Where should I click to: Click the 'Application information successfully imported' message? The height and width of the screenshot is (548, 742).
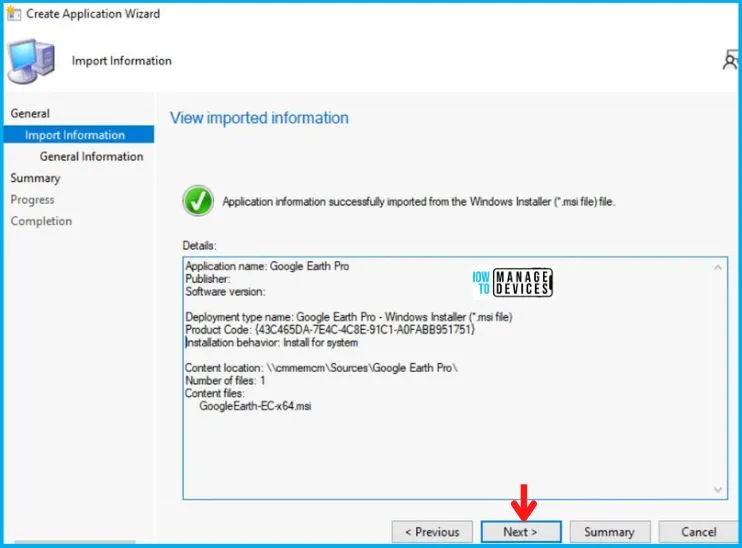click(419, 202)
